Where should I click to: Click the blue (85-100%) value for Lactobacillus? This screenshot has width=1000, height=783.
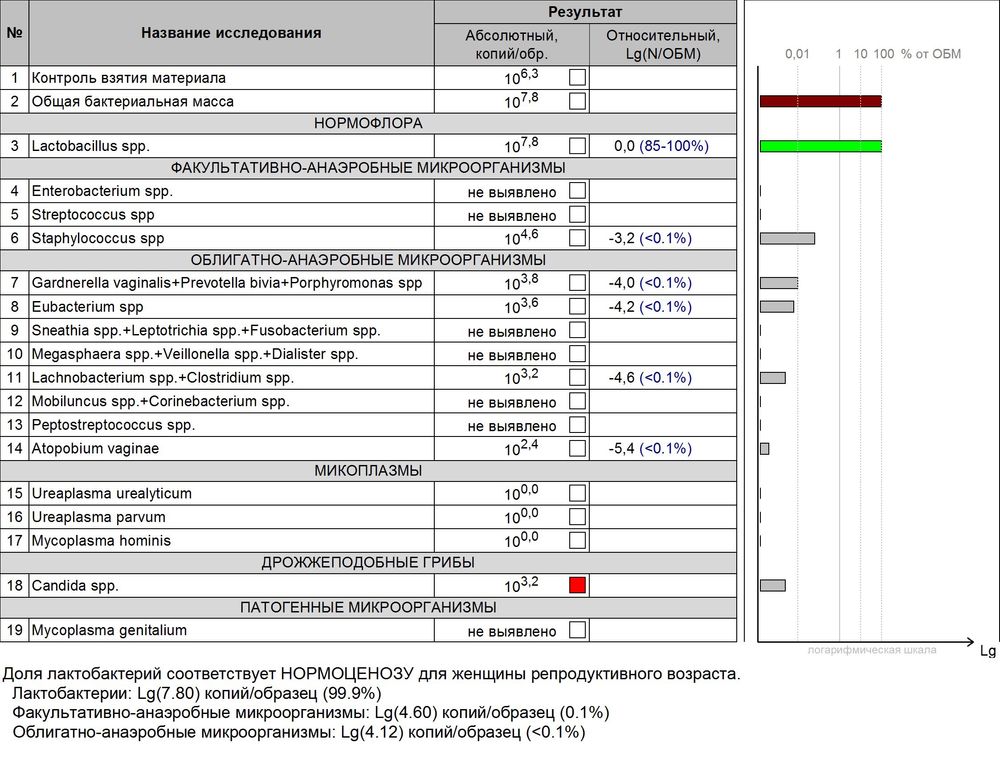674,146
